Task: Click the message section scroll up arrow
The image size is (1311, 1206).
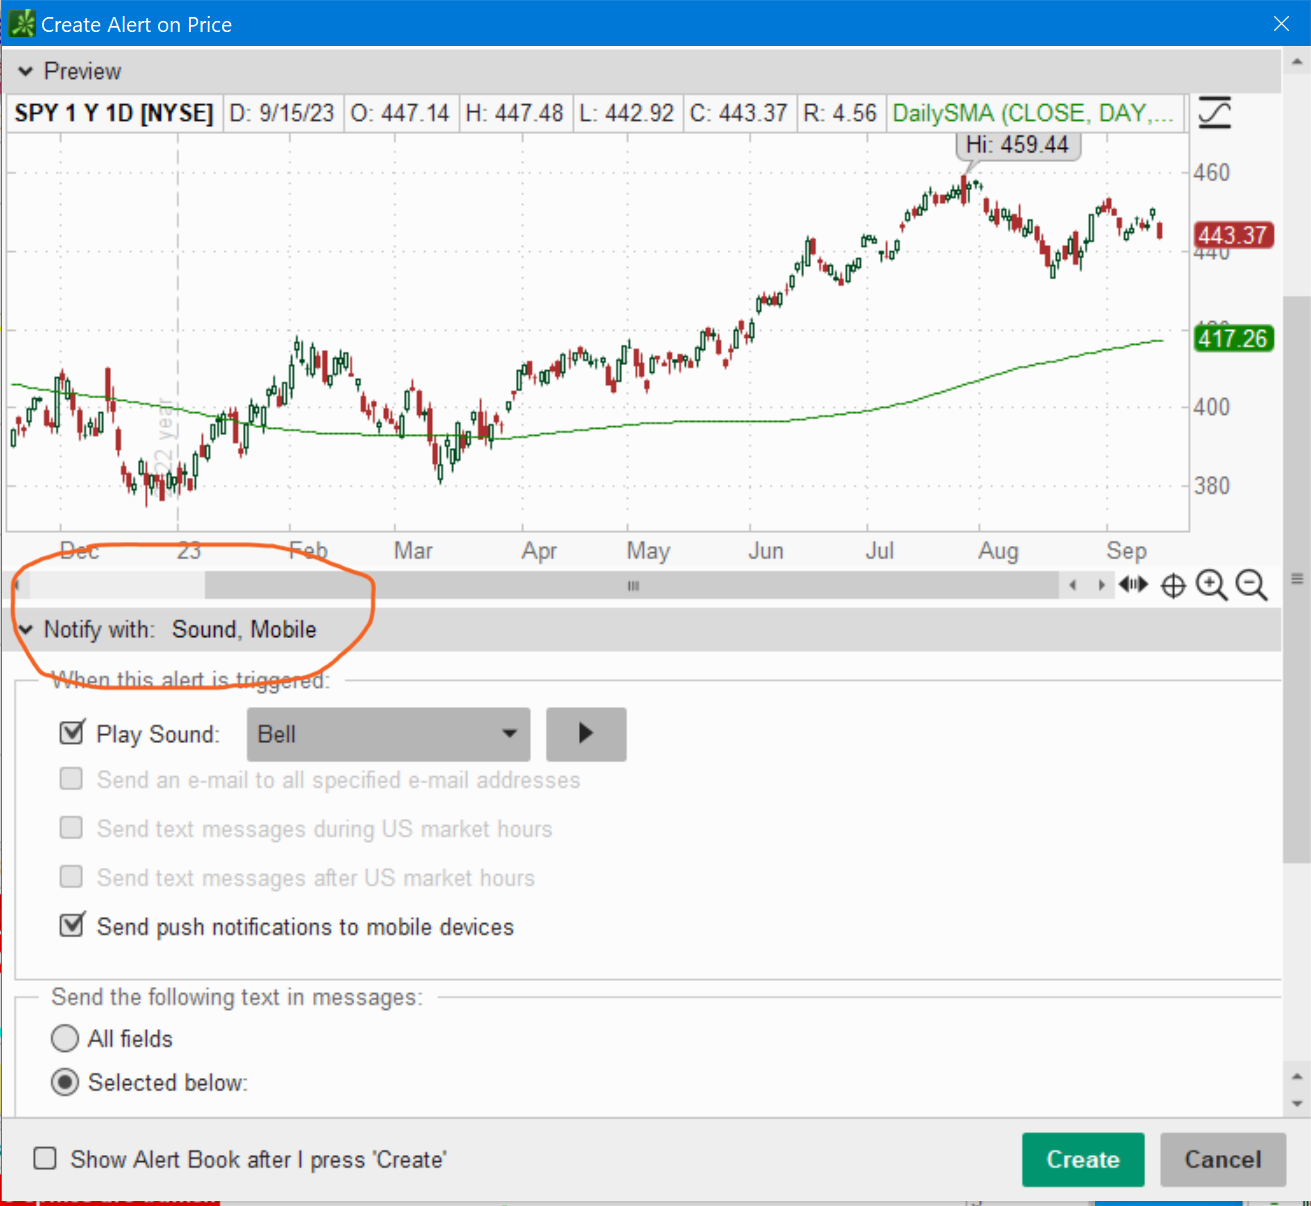Action: pyautogui.click(x=1297, y=1077)
